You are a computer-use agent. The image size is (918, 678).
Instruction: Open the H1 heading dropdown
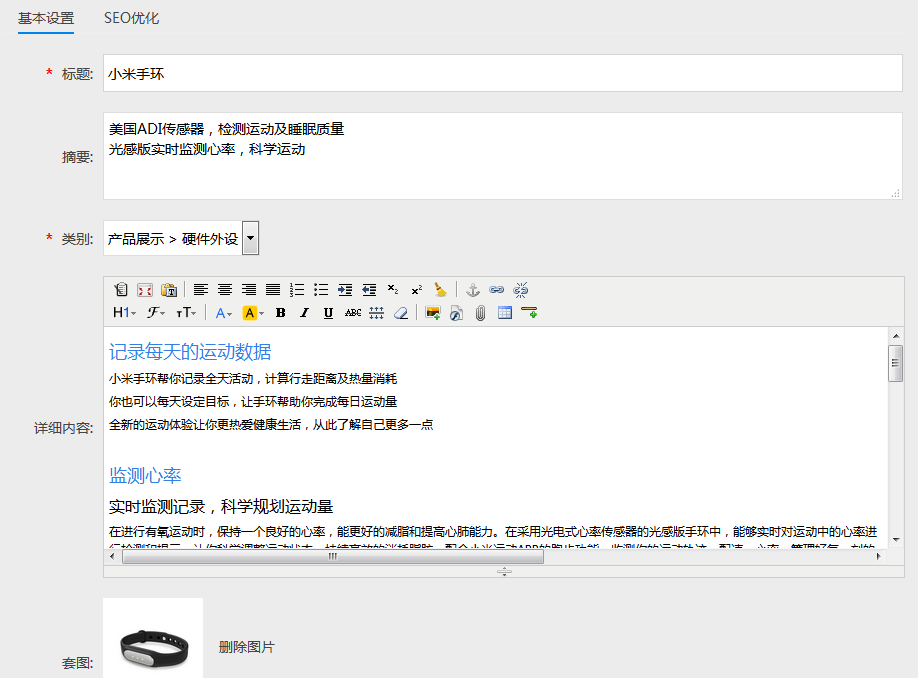click(124, 313)
